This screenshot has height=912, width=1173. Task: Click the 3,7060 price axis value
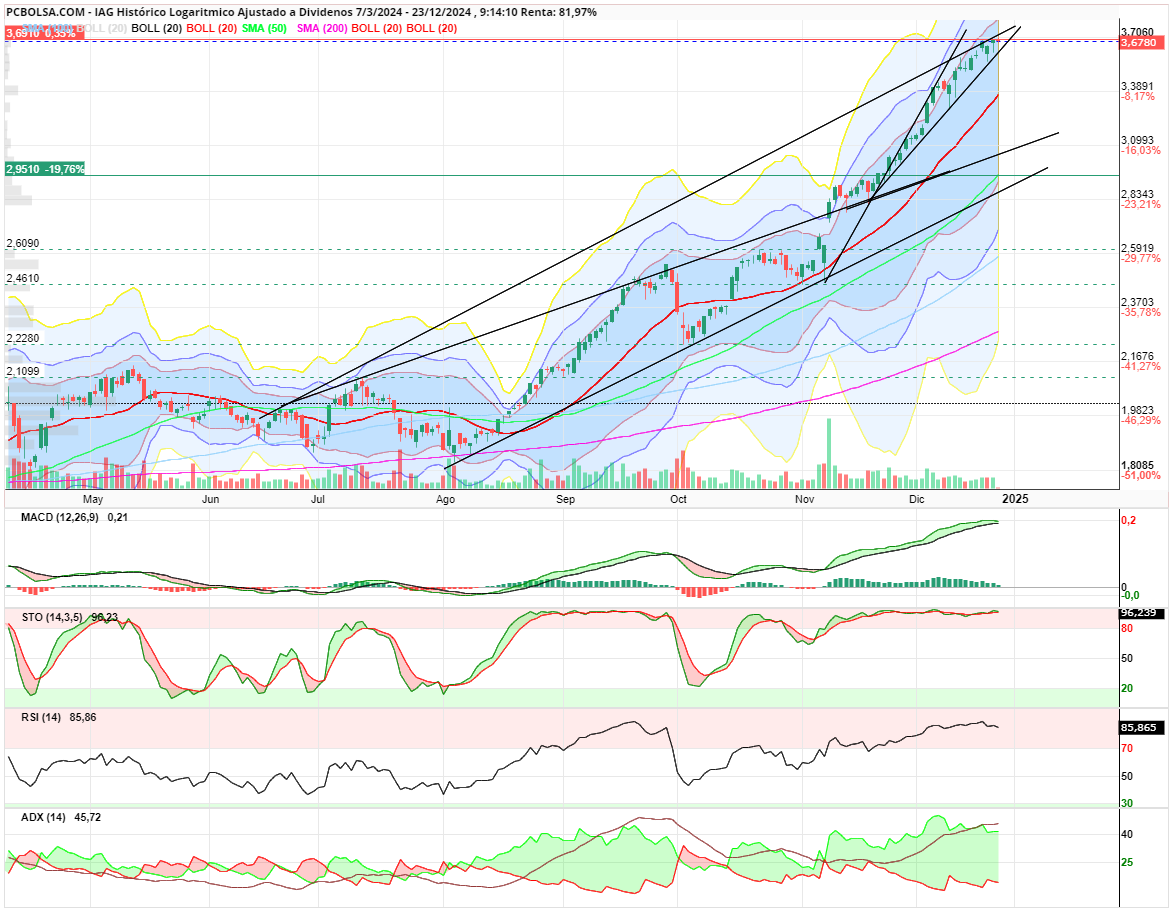click(x=1137, y=31)
